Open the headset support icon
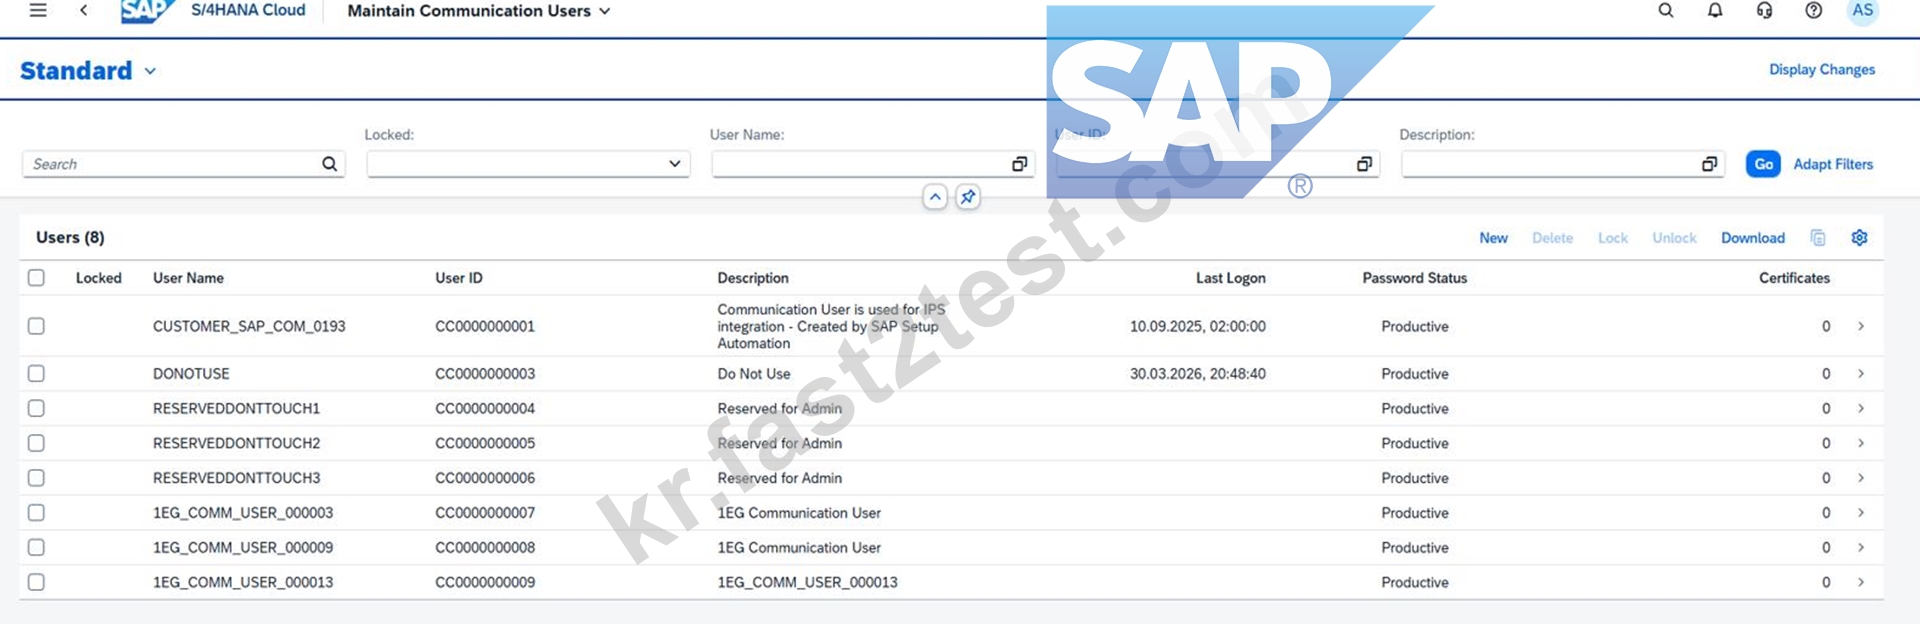This screenshot has height=624, width=1920. pyautogui.click(x=1764, y=10)
